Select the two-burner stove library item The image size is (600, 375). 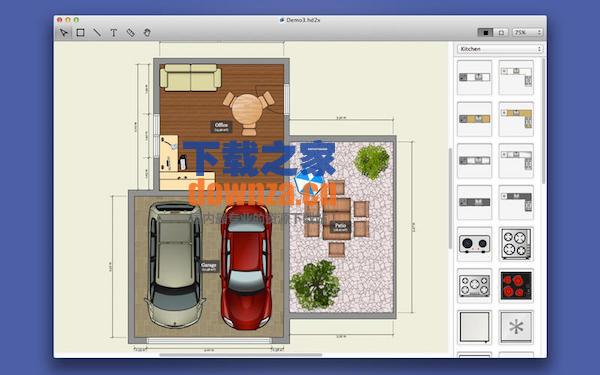pos(474,244)
